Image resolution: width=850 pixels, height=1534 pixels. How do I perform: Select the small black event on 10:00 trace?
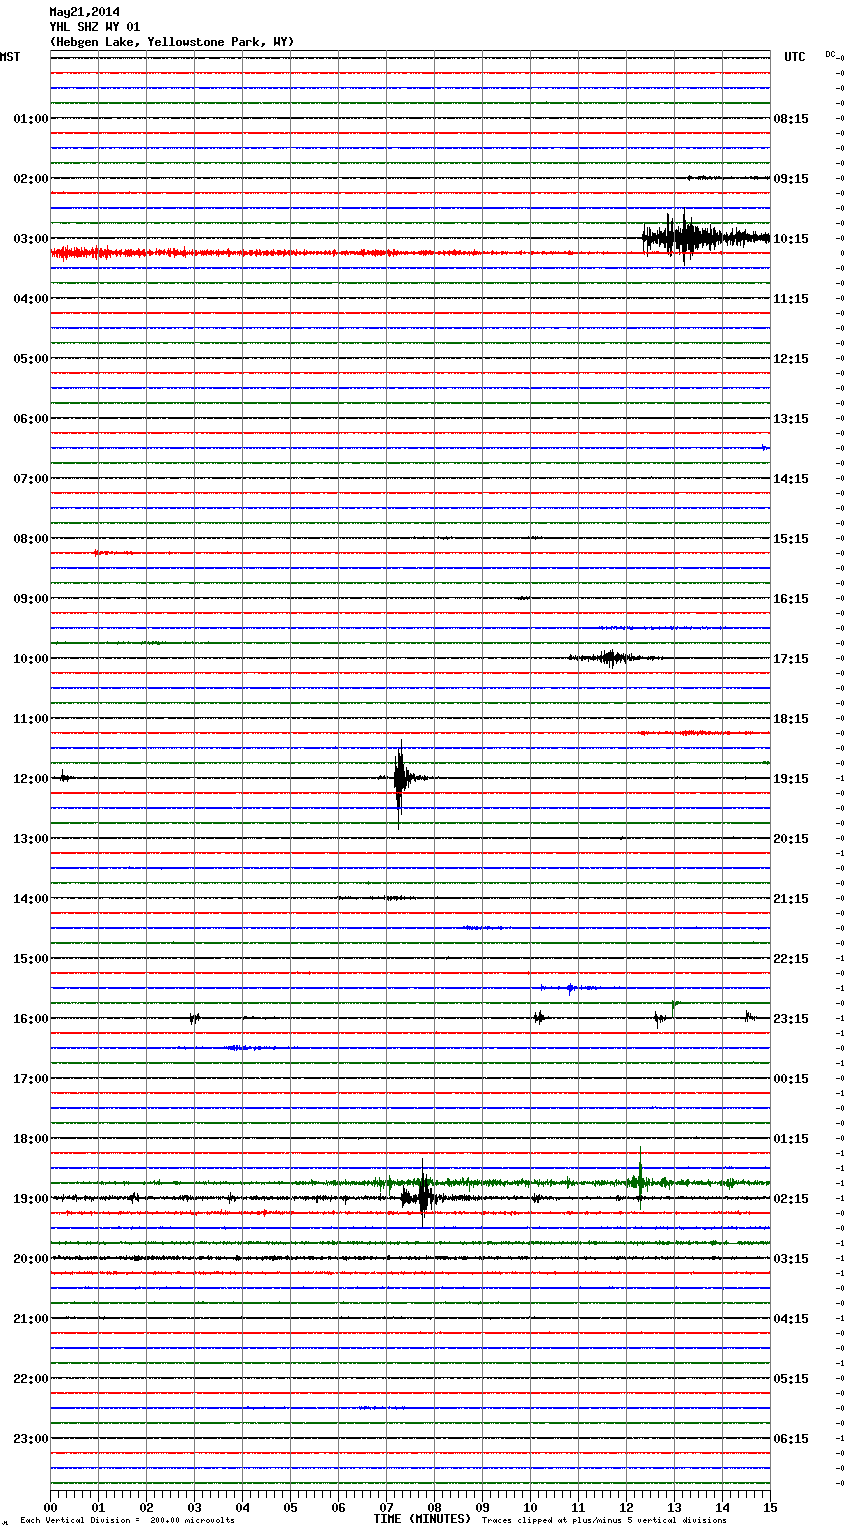612,658
